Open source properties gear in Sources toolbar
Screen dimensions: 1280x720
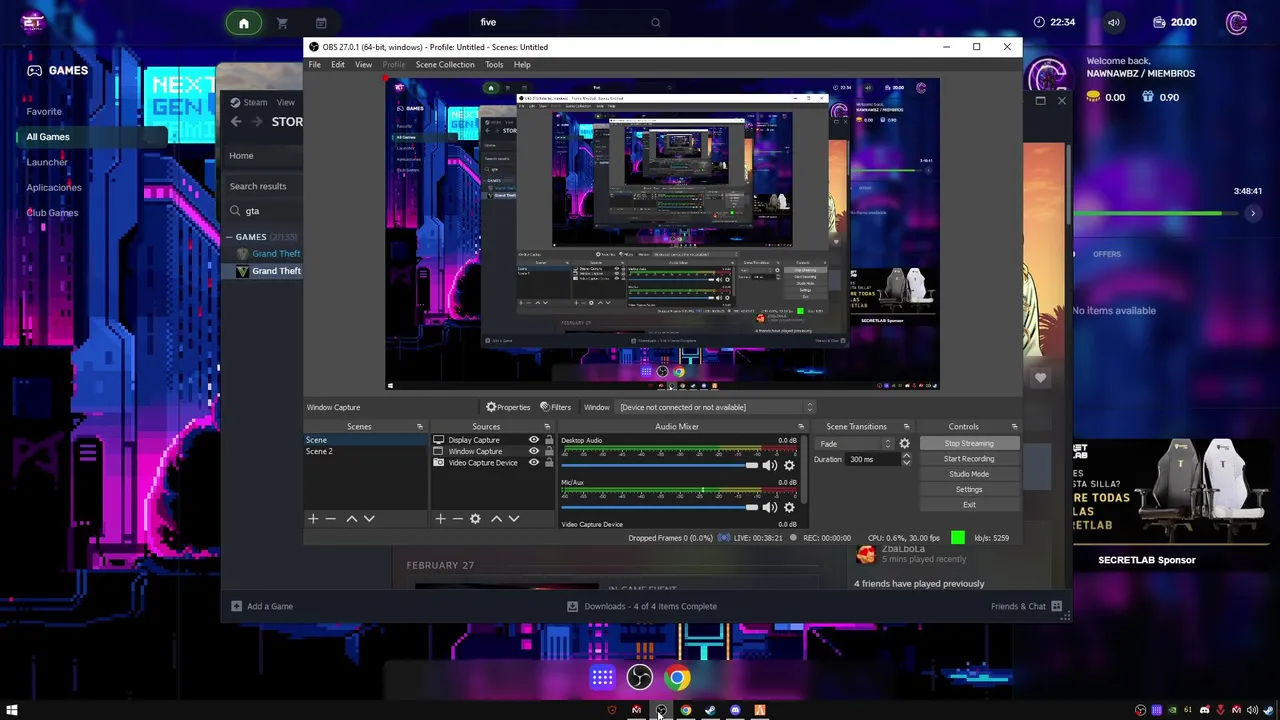click(x=475, y=518)
